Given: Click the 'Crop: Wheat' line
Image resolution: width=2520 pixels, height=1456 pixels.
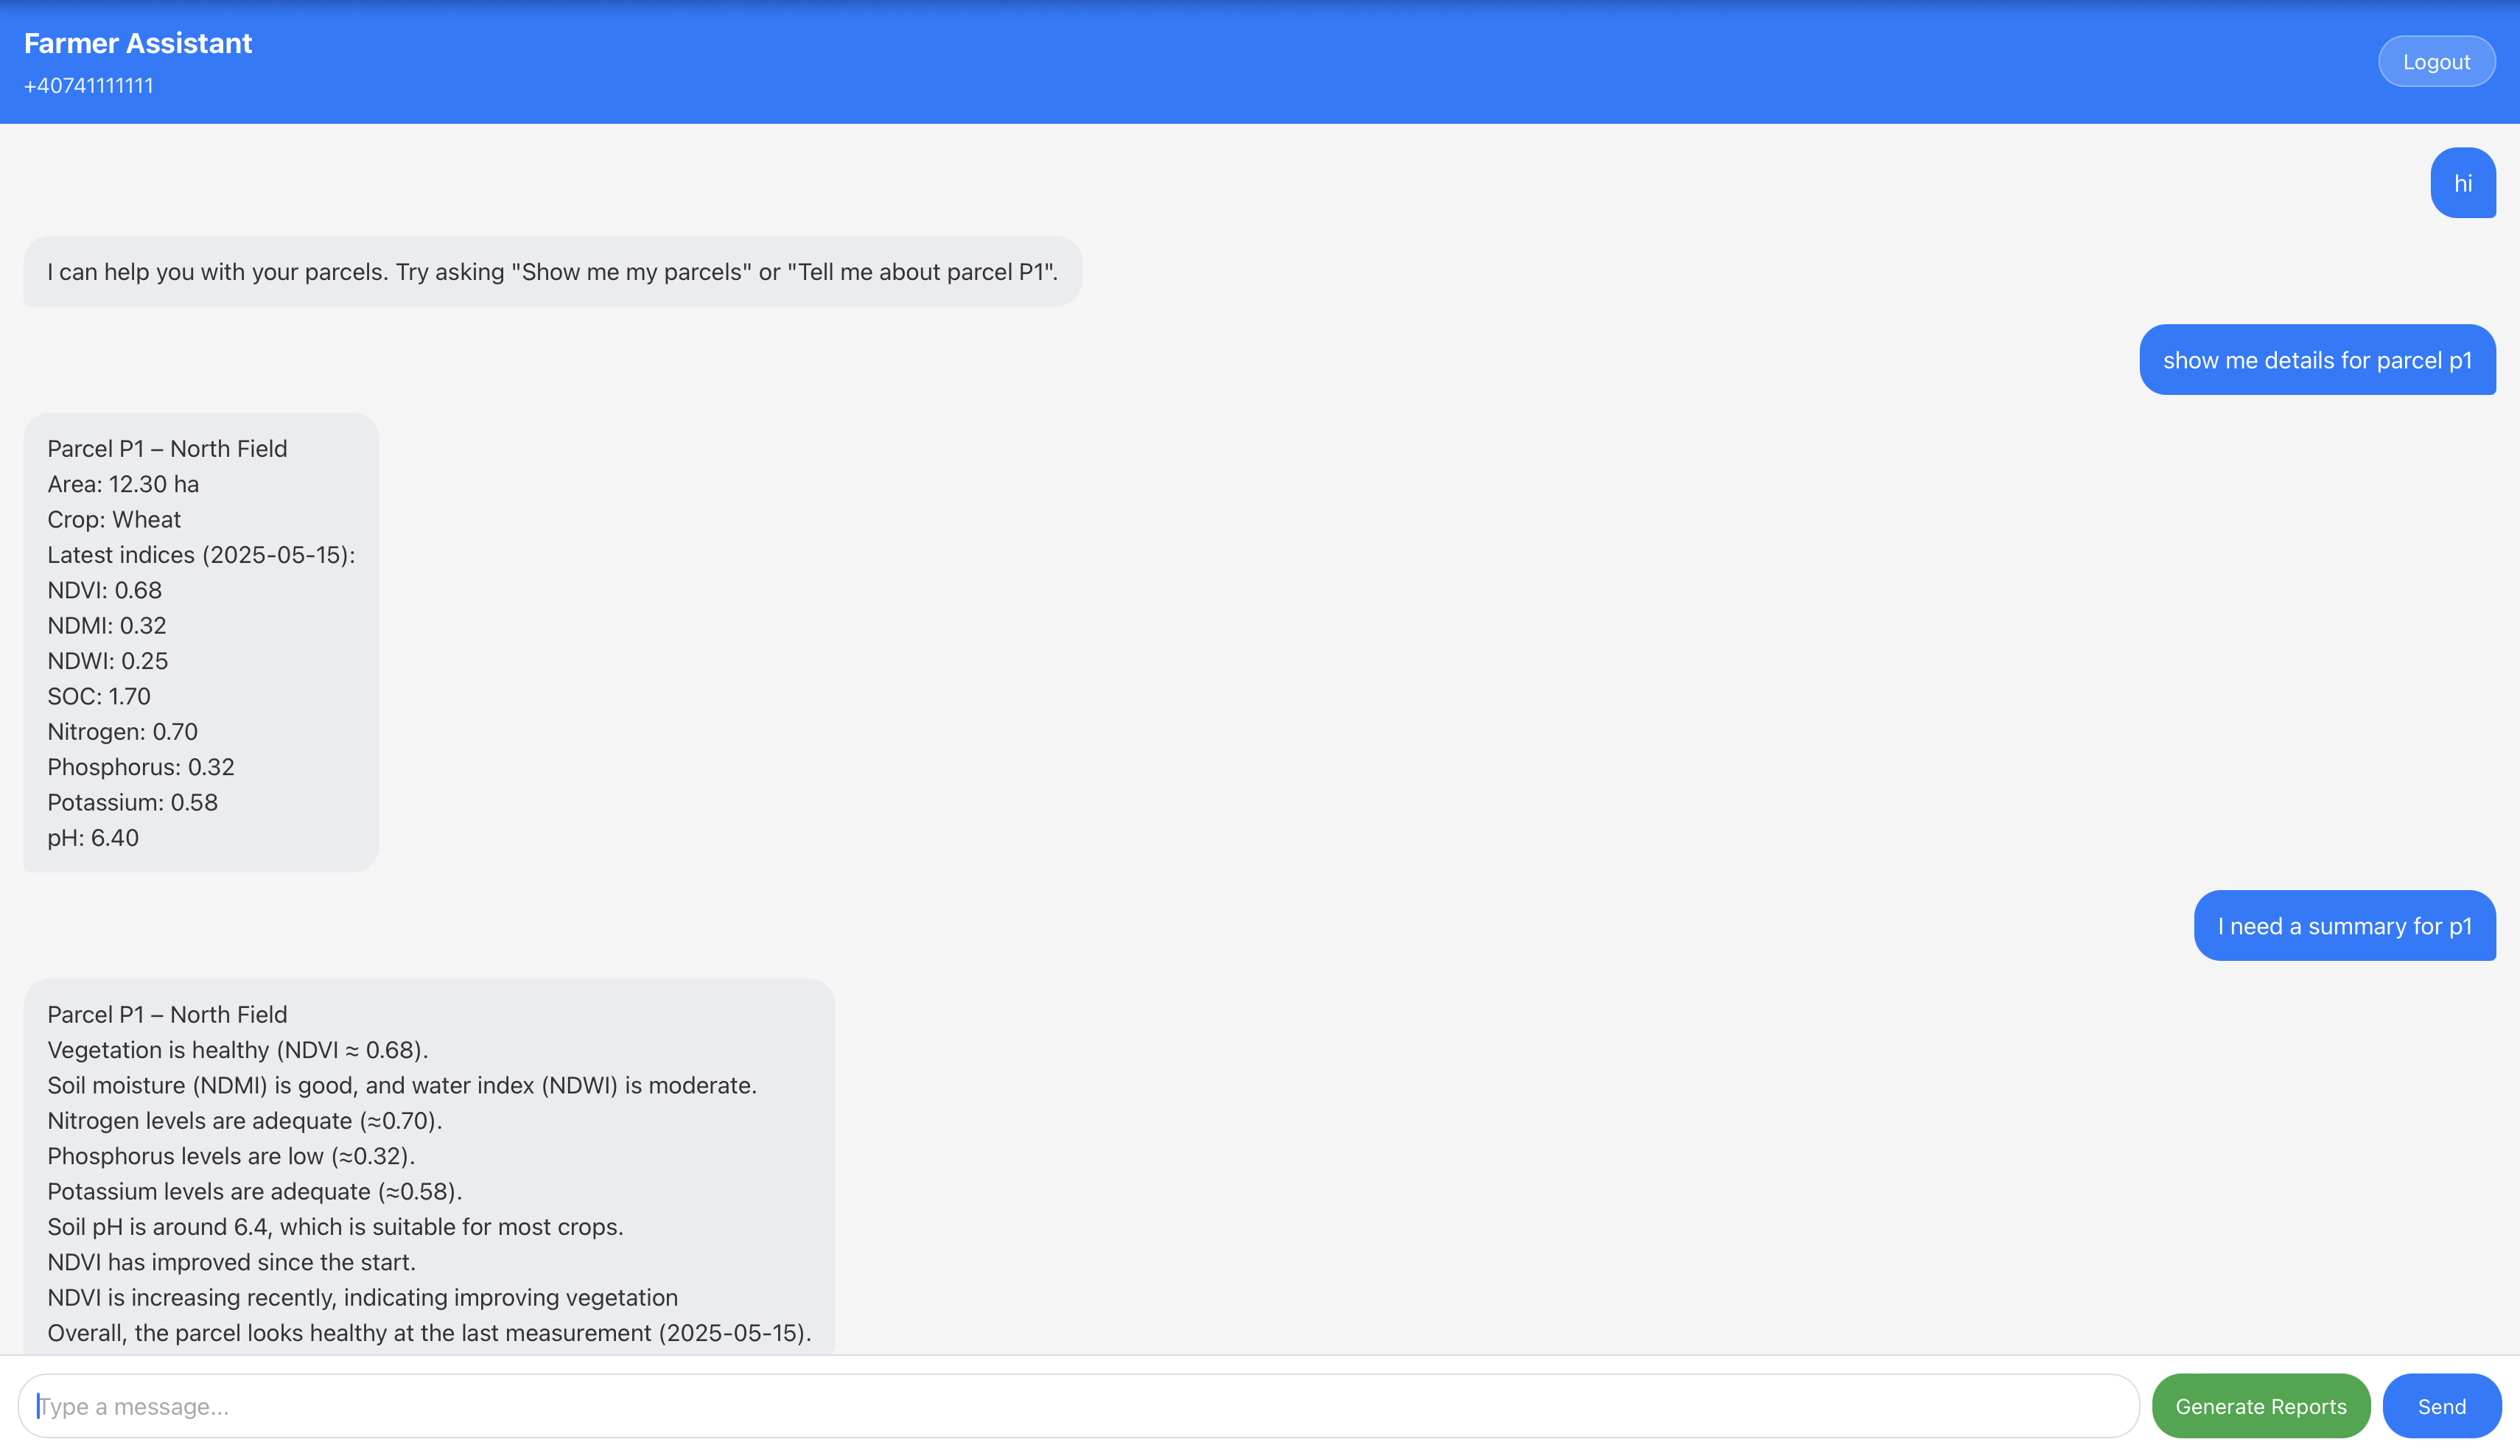Looking at the screenshot, I should (114, 519).
